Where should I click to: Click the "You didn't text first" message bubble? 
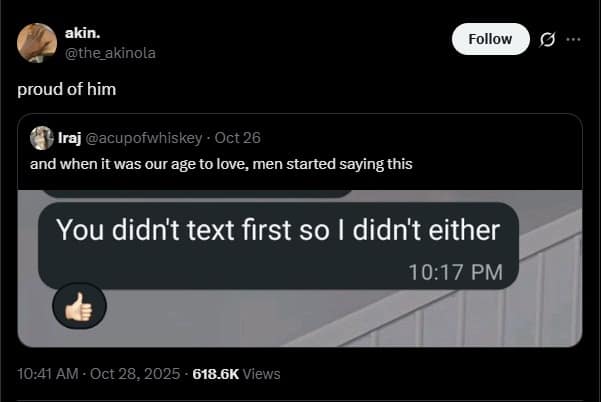277,231
